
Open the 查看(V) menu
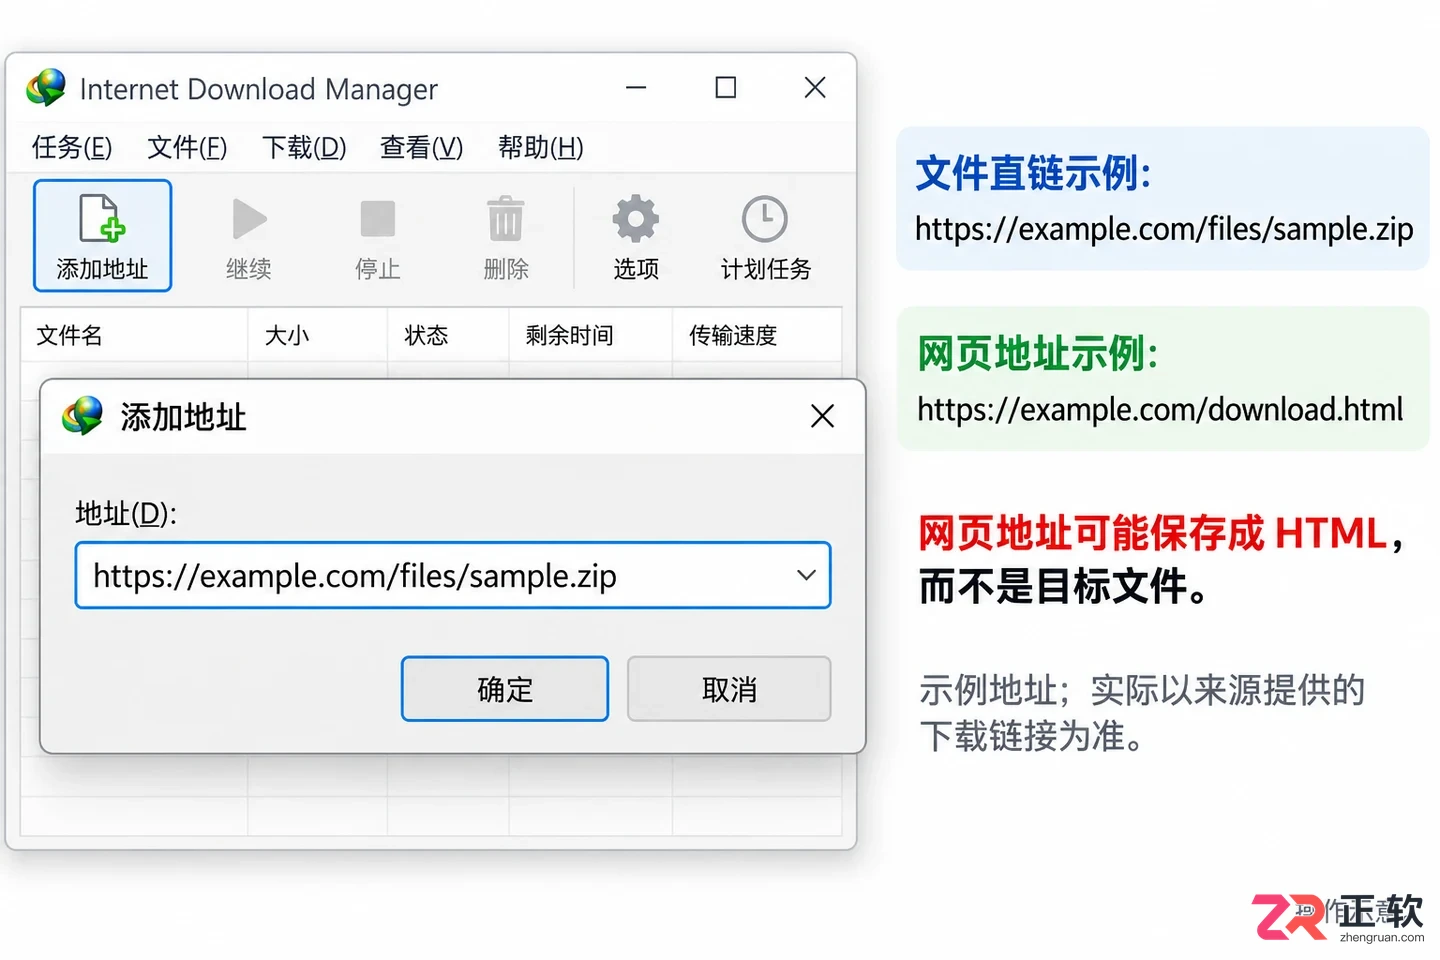pos(421,148)
